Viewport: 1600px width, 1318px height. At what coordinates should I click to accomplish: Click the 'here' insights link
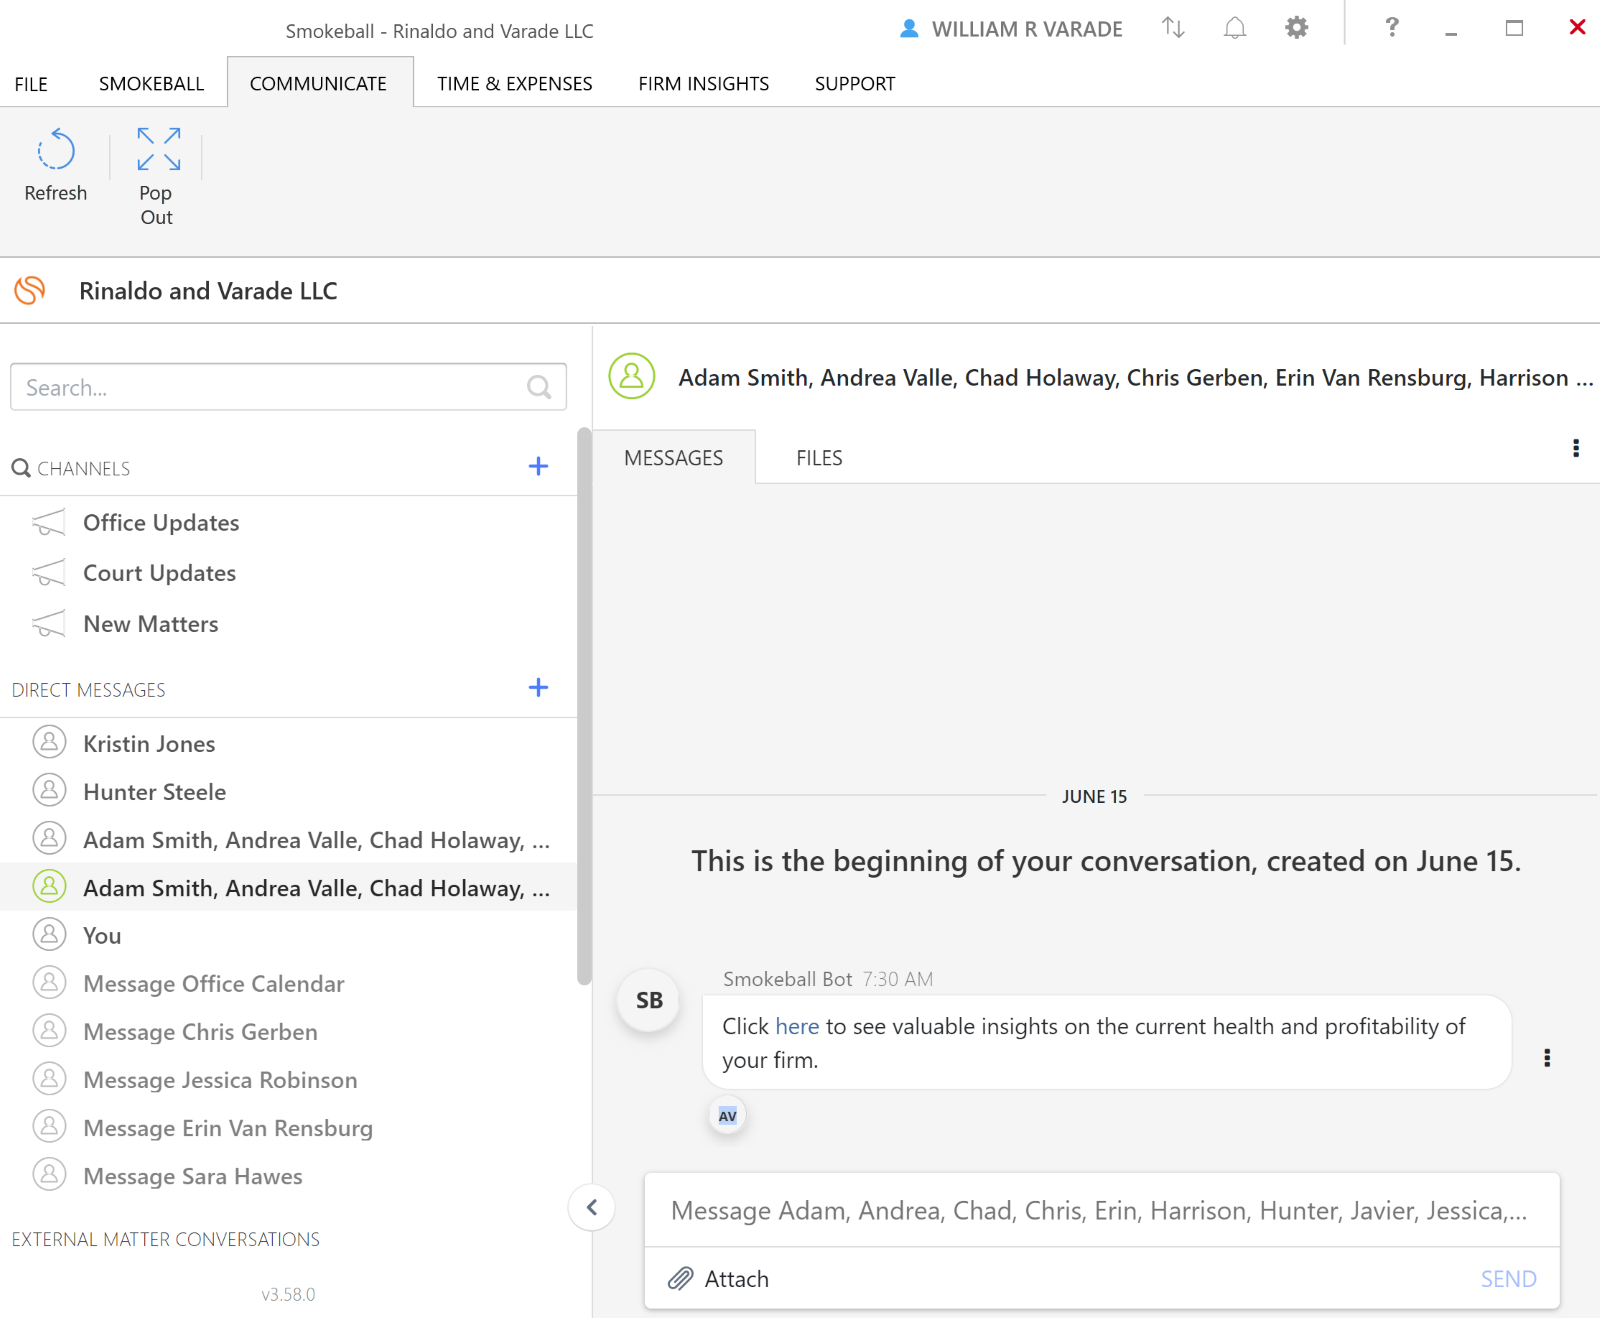coord(797,1026)
